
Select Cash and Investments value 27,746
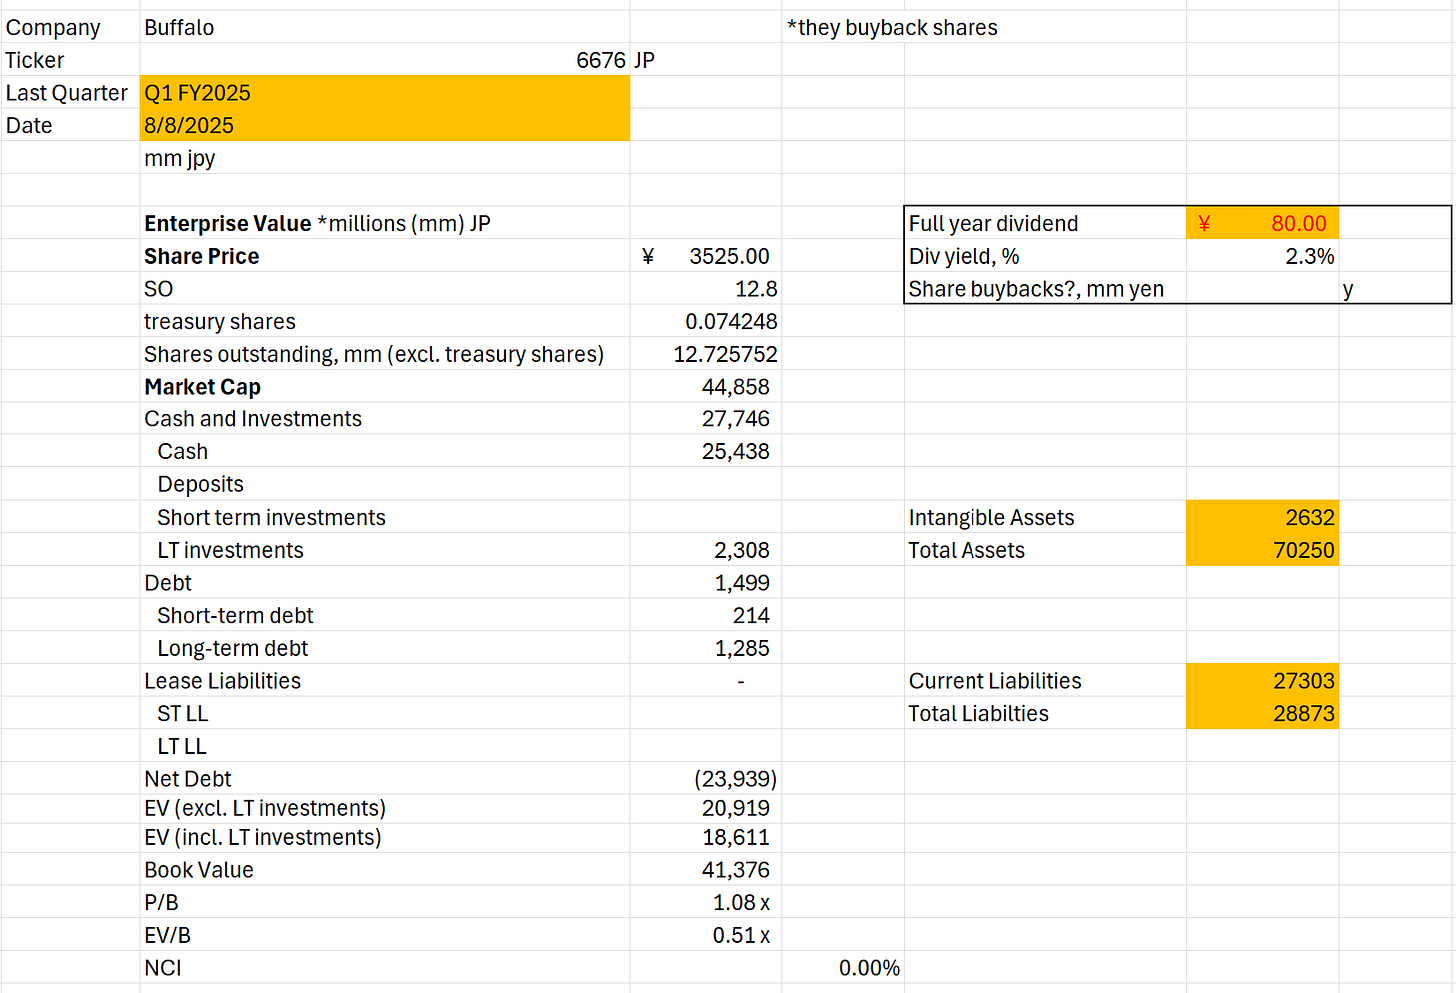click(736, 419)
